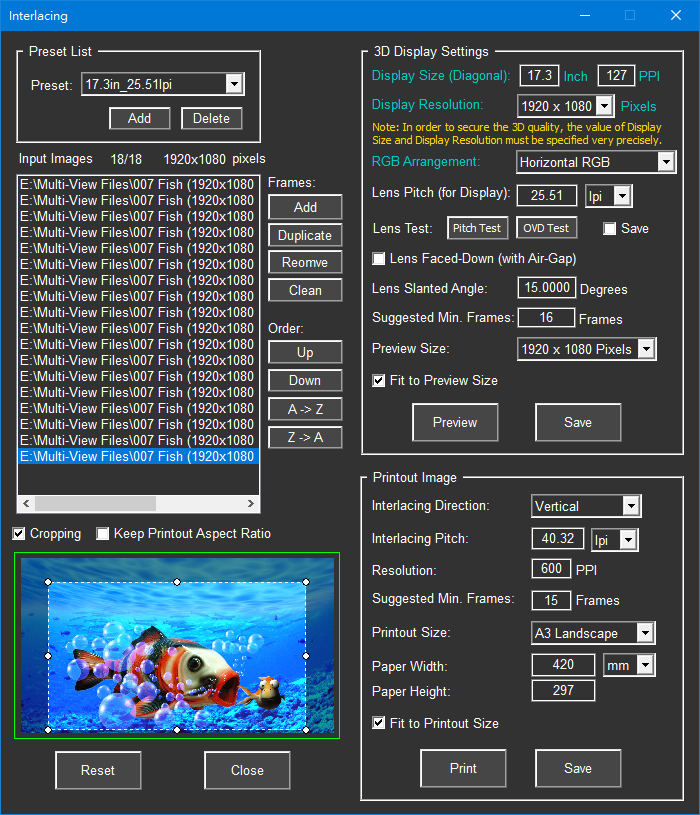Click the Print button
The height and width of the screenshot is (815, 700).
(x=463, y=768)
